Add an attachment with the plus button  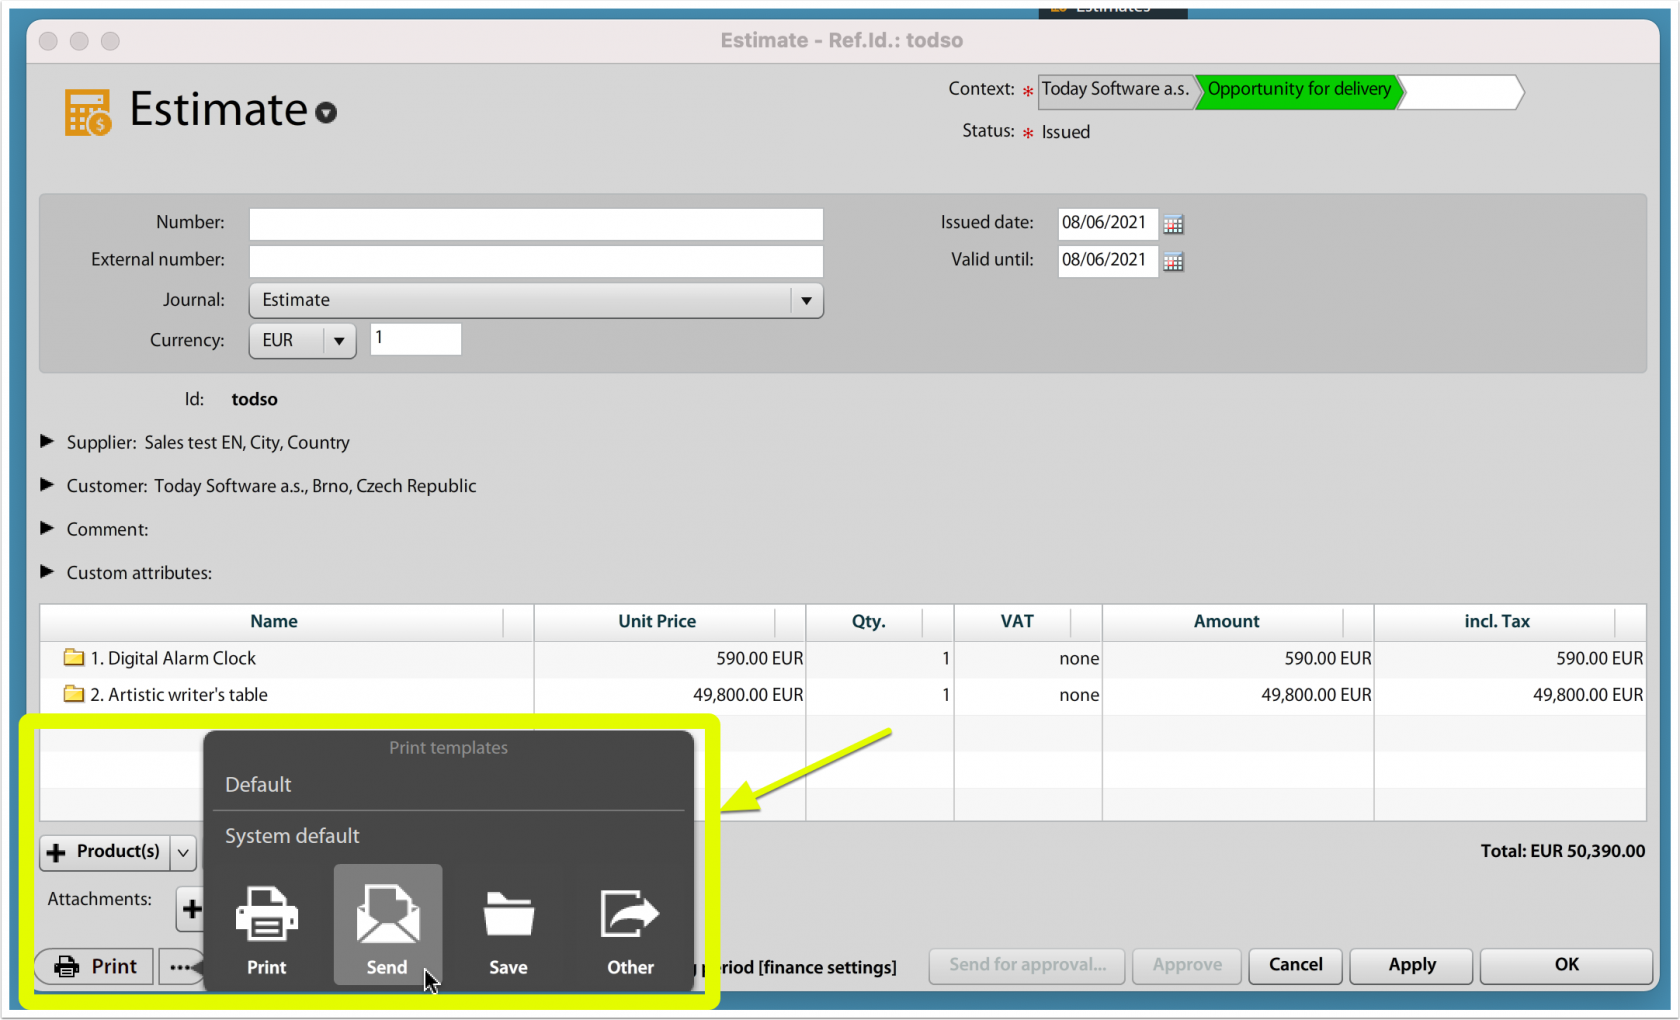[x=191, y=908]
